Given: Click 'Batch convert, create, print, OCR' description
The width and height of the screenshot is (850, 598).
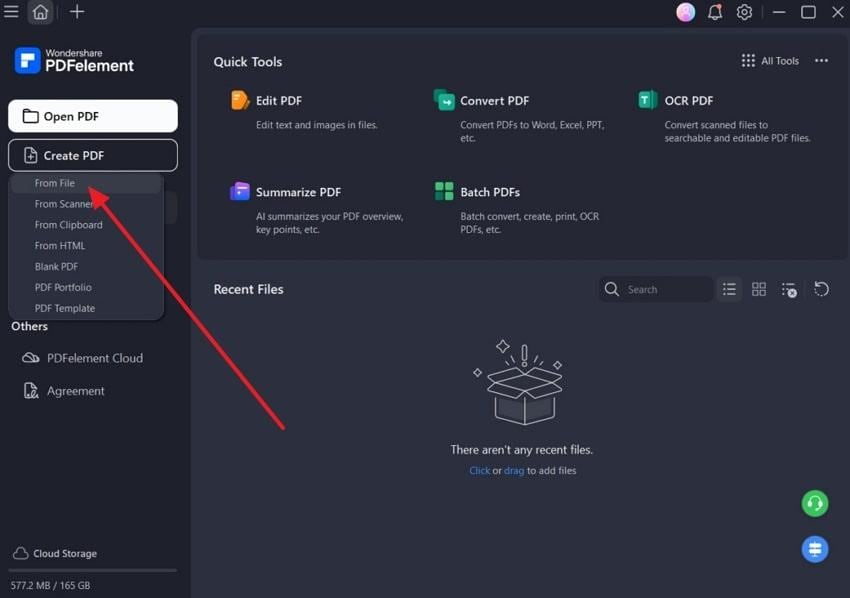Looking at the screenshot, I should click(530, 223).
